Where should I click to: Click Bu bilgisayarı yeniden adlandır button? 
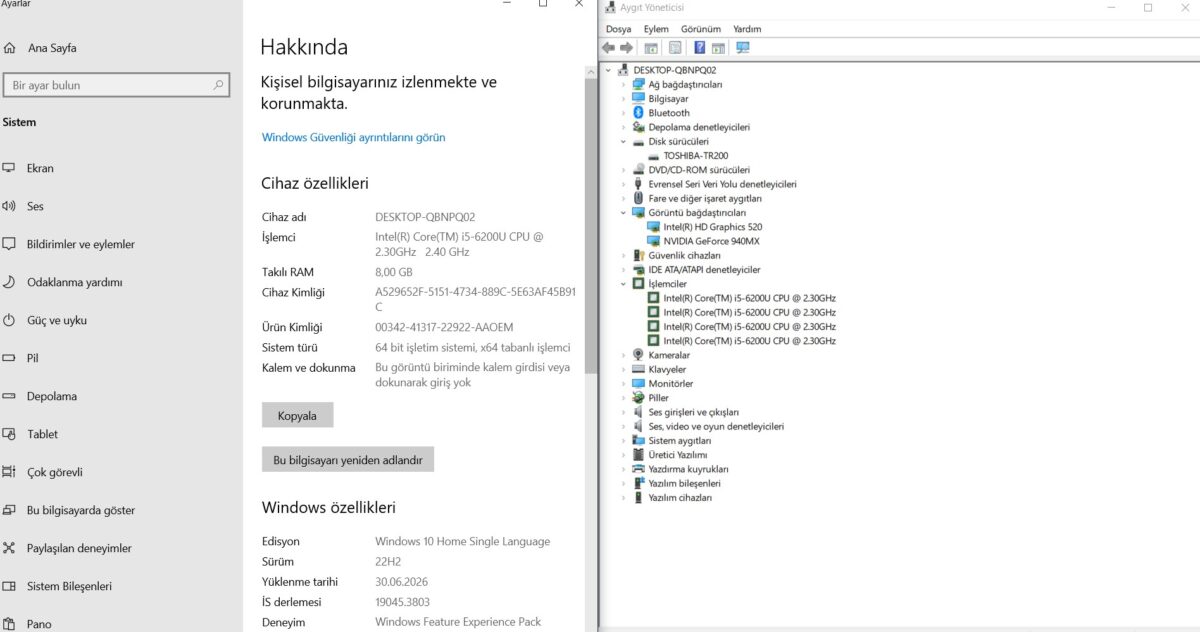point(348,460)
